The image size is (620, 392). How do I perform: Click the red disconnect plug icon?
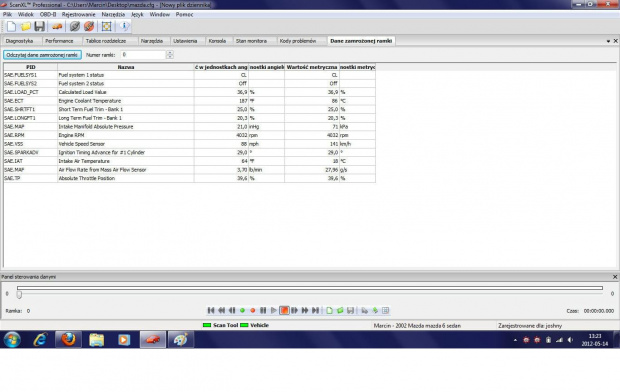[x=89, y=27]
